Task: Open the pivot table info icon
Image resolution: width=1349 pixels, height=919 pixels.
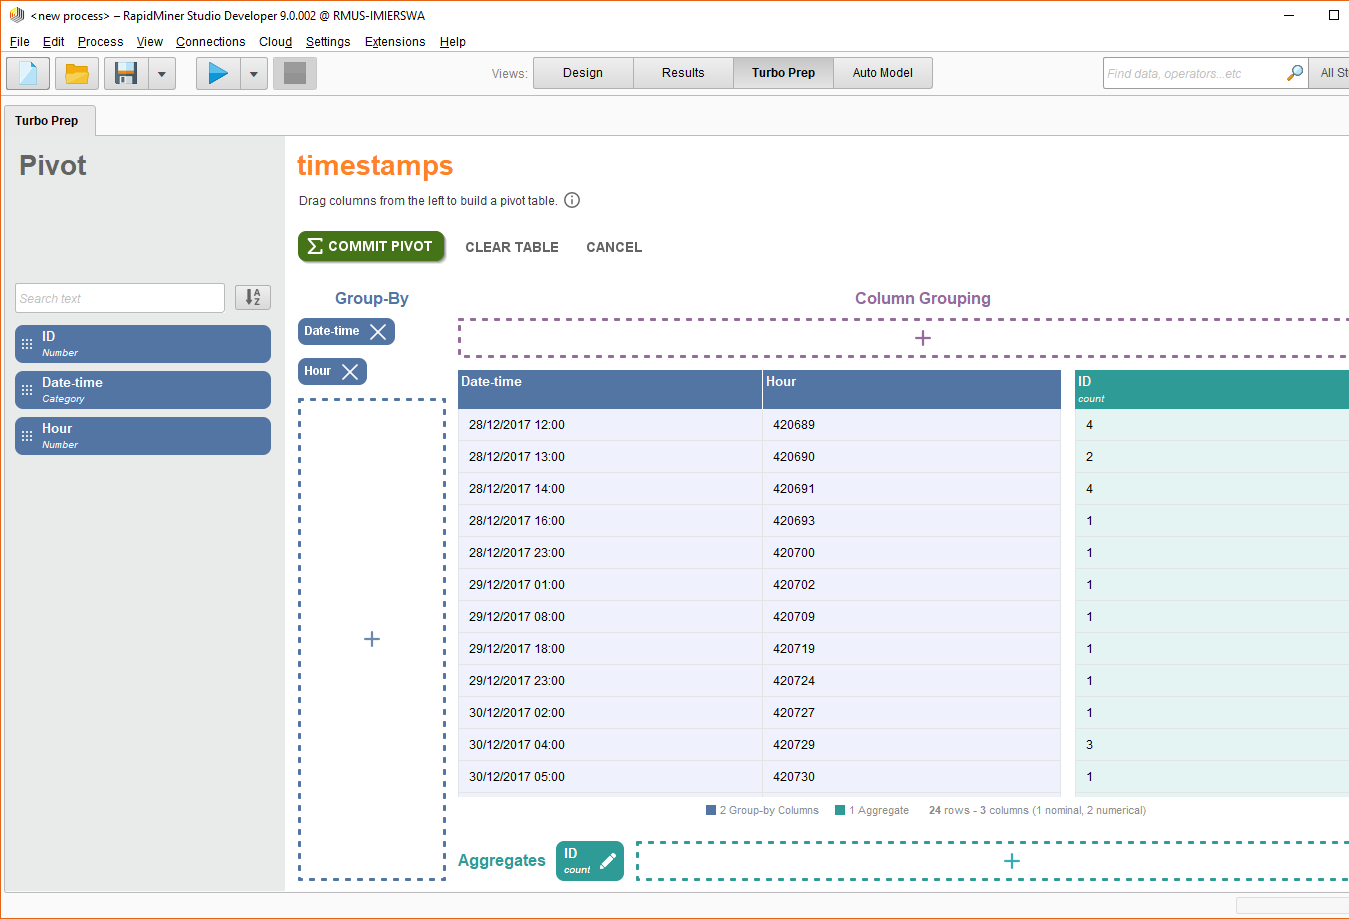Action: [x=572, y=200]
